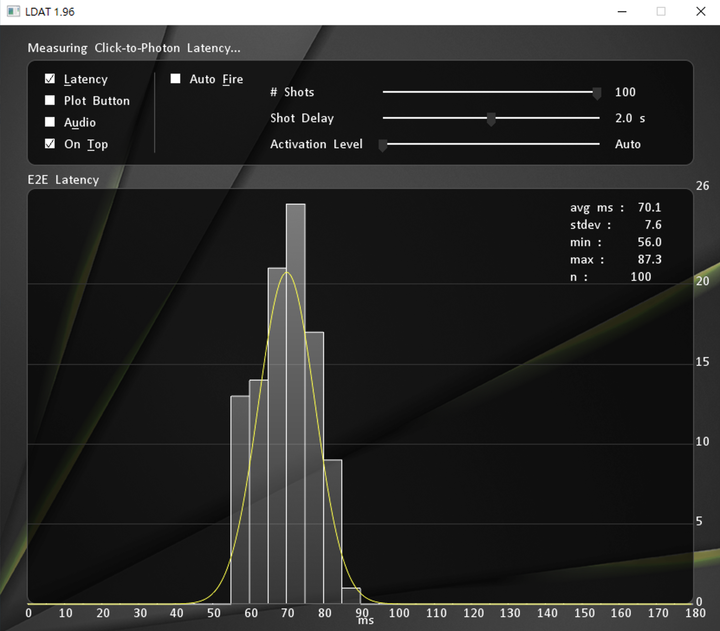
Task: Click the tallest histogram bar near 70 ms
Action: click(296, 404)
